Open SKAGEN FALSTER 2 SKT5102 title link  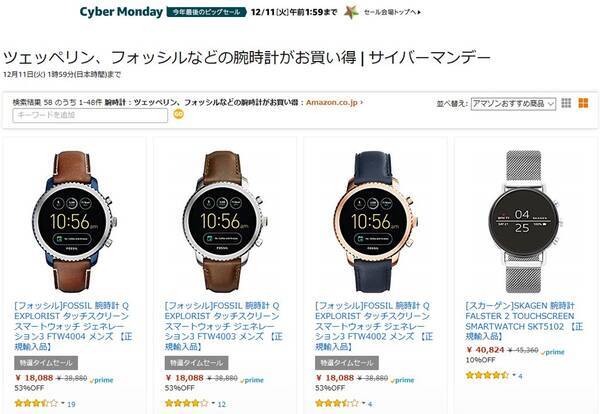click(x=524, y=321)
